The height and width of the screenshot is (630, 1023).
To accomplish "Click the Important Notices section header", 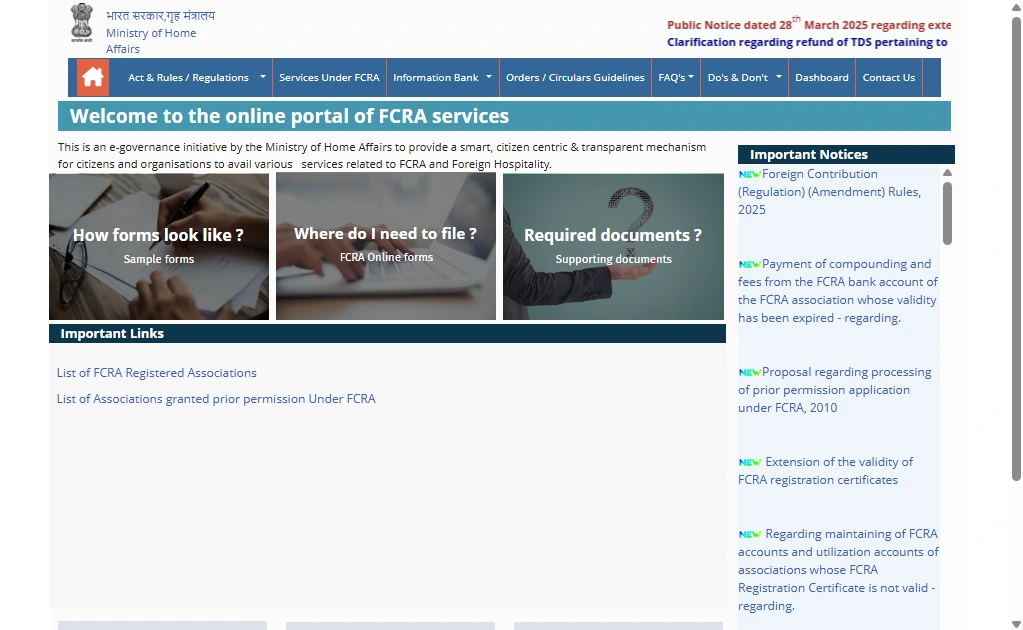I will [846, 155].
